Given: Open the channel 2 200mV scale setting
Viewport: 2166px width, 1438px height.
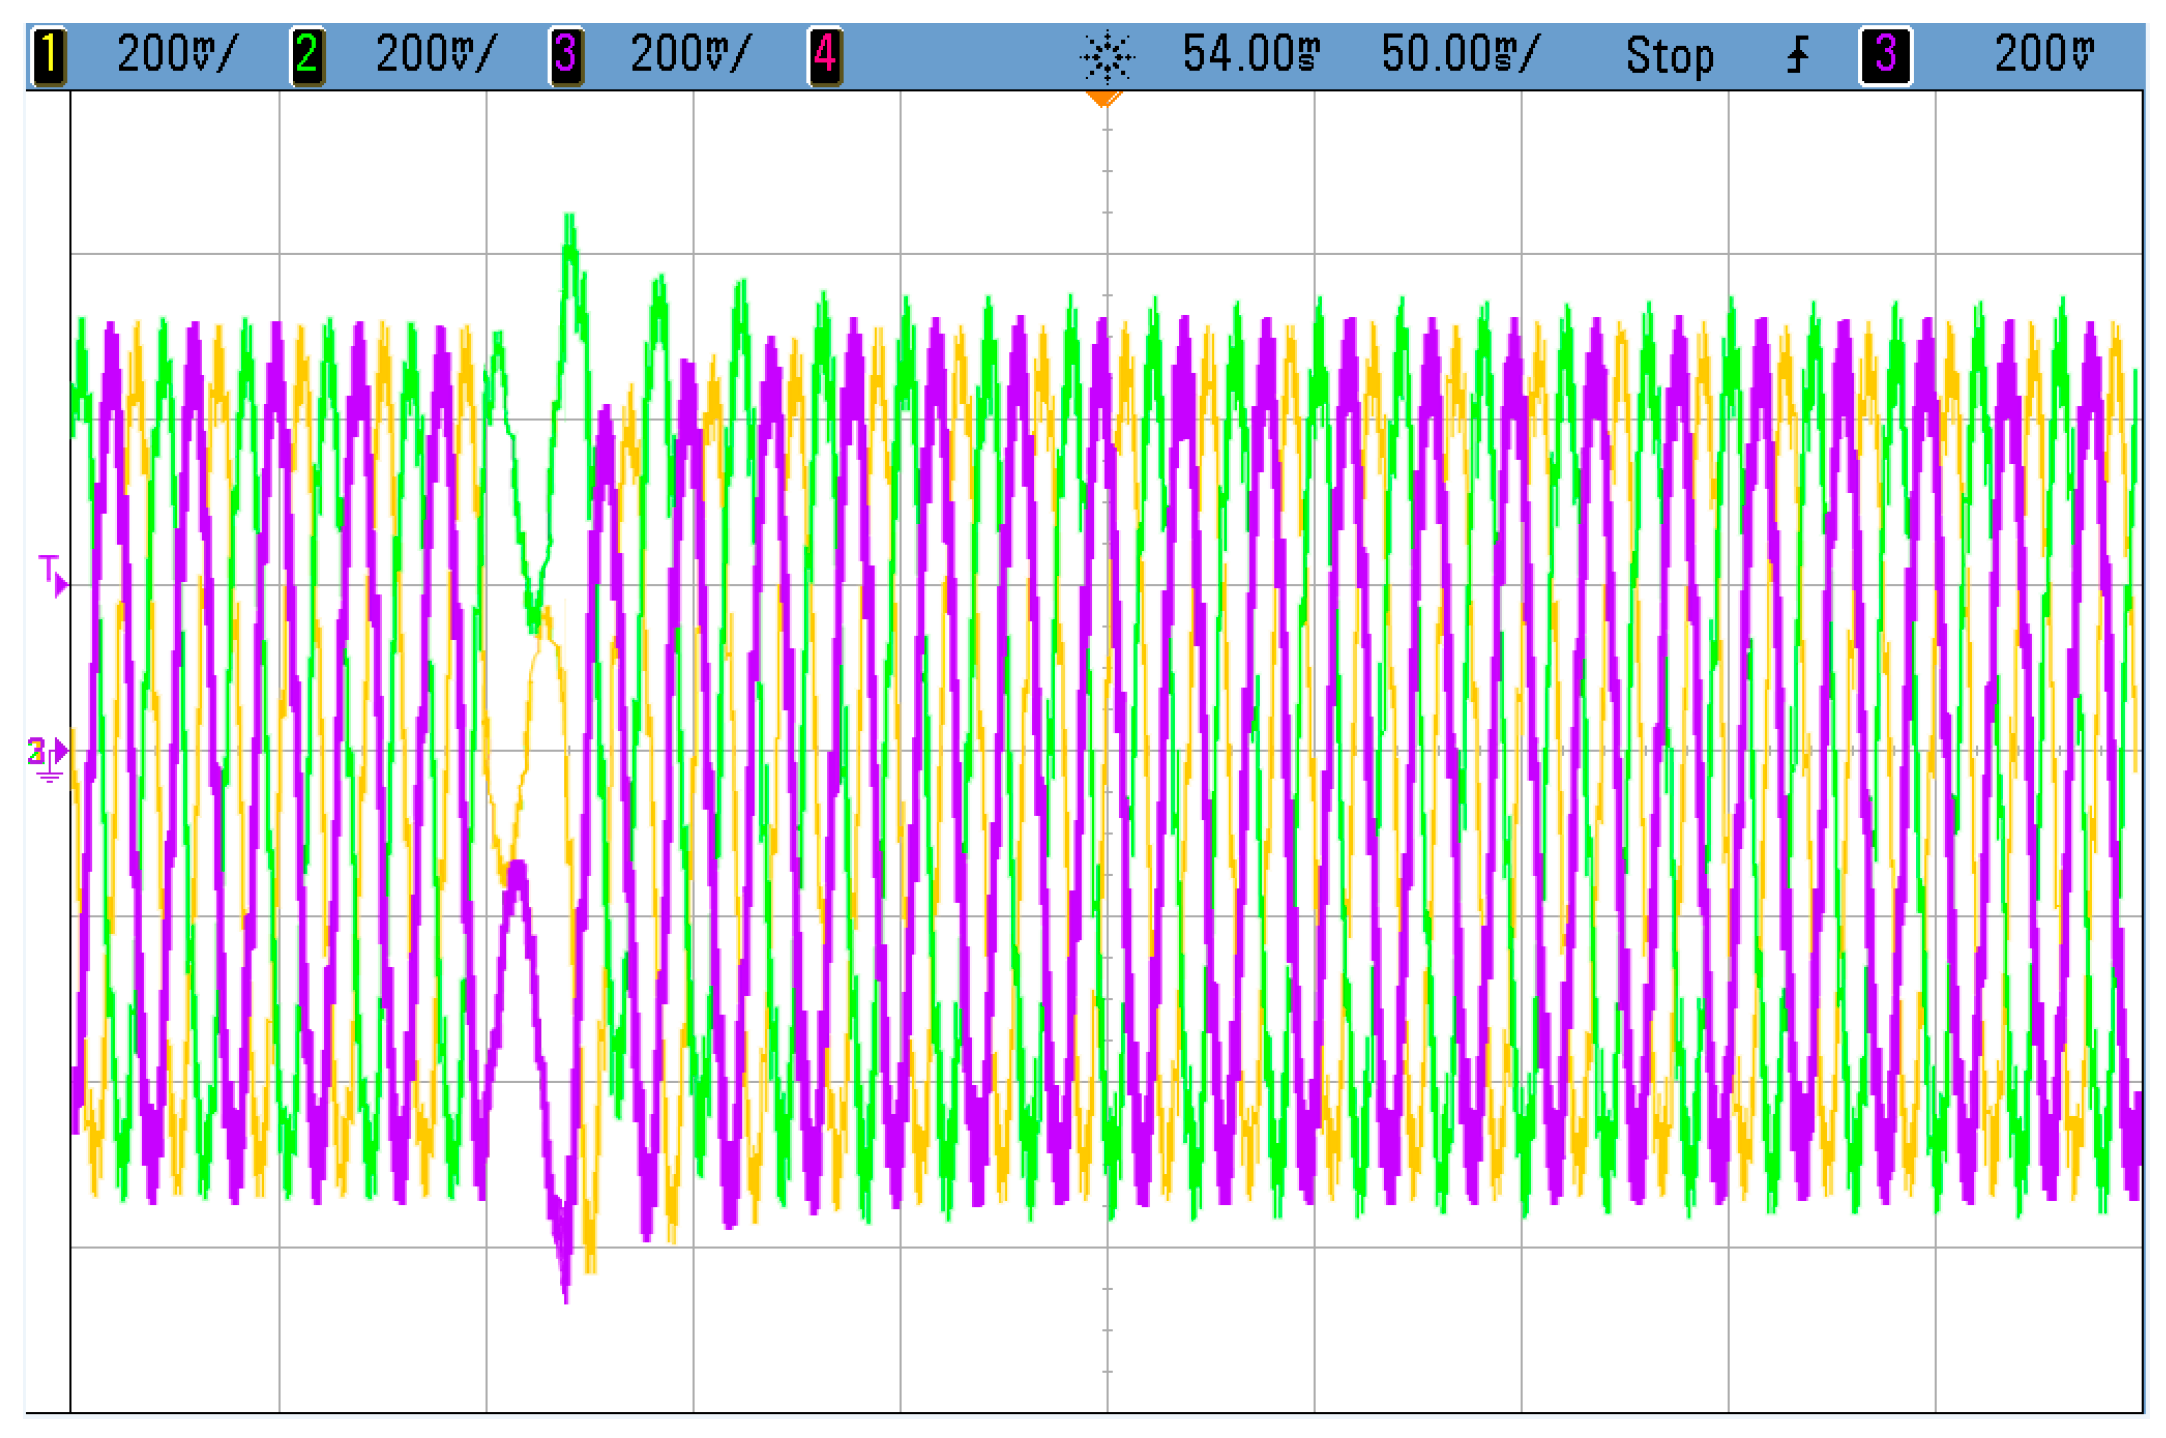Looking at the screenshot, I should click(x=435, y=54).
